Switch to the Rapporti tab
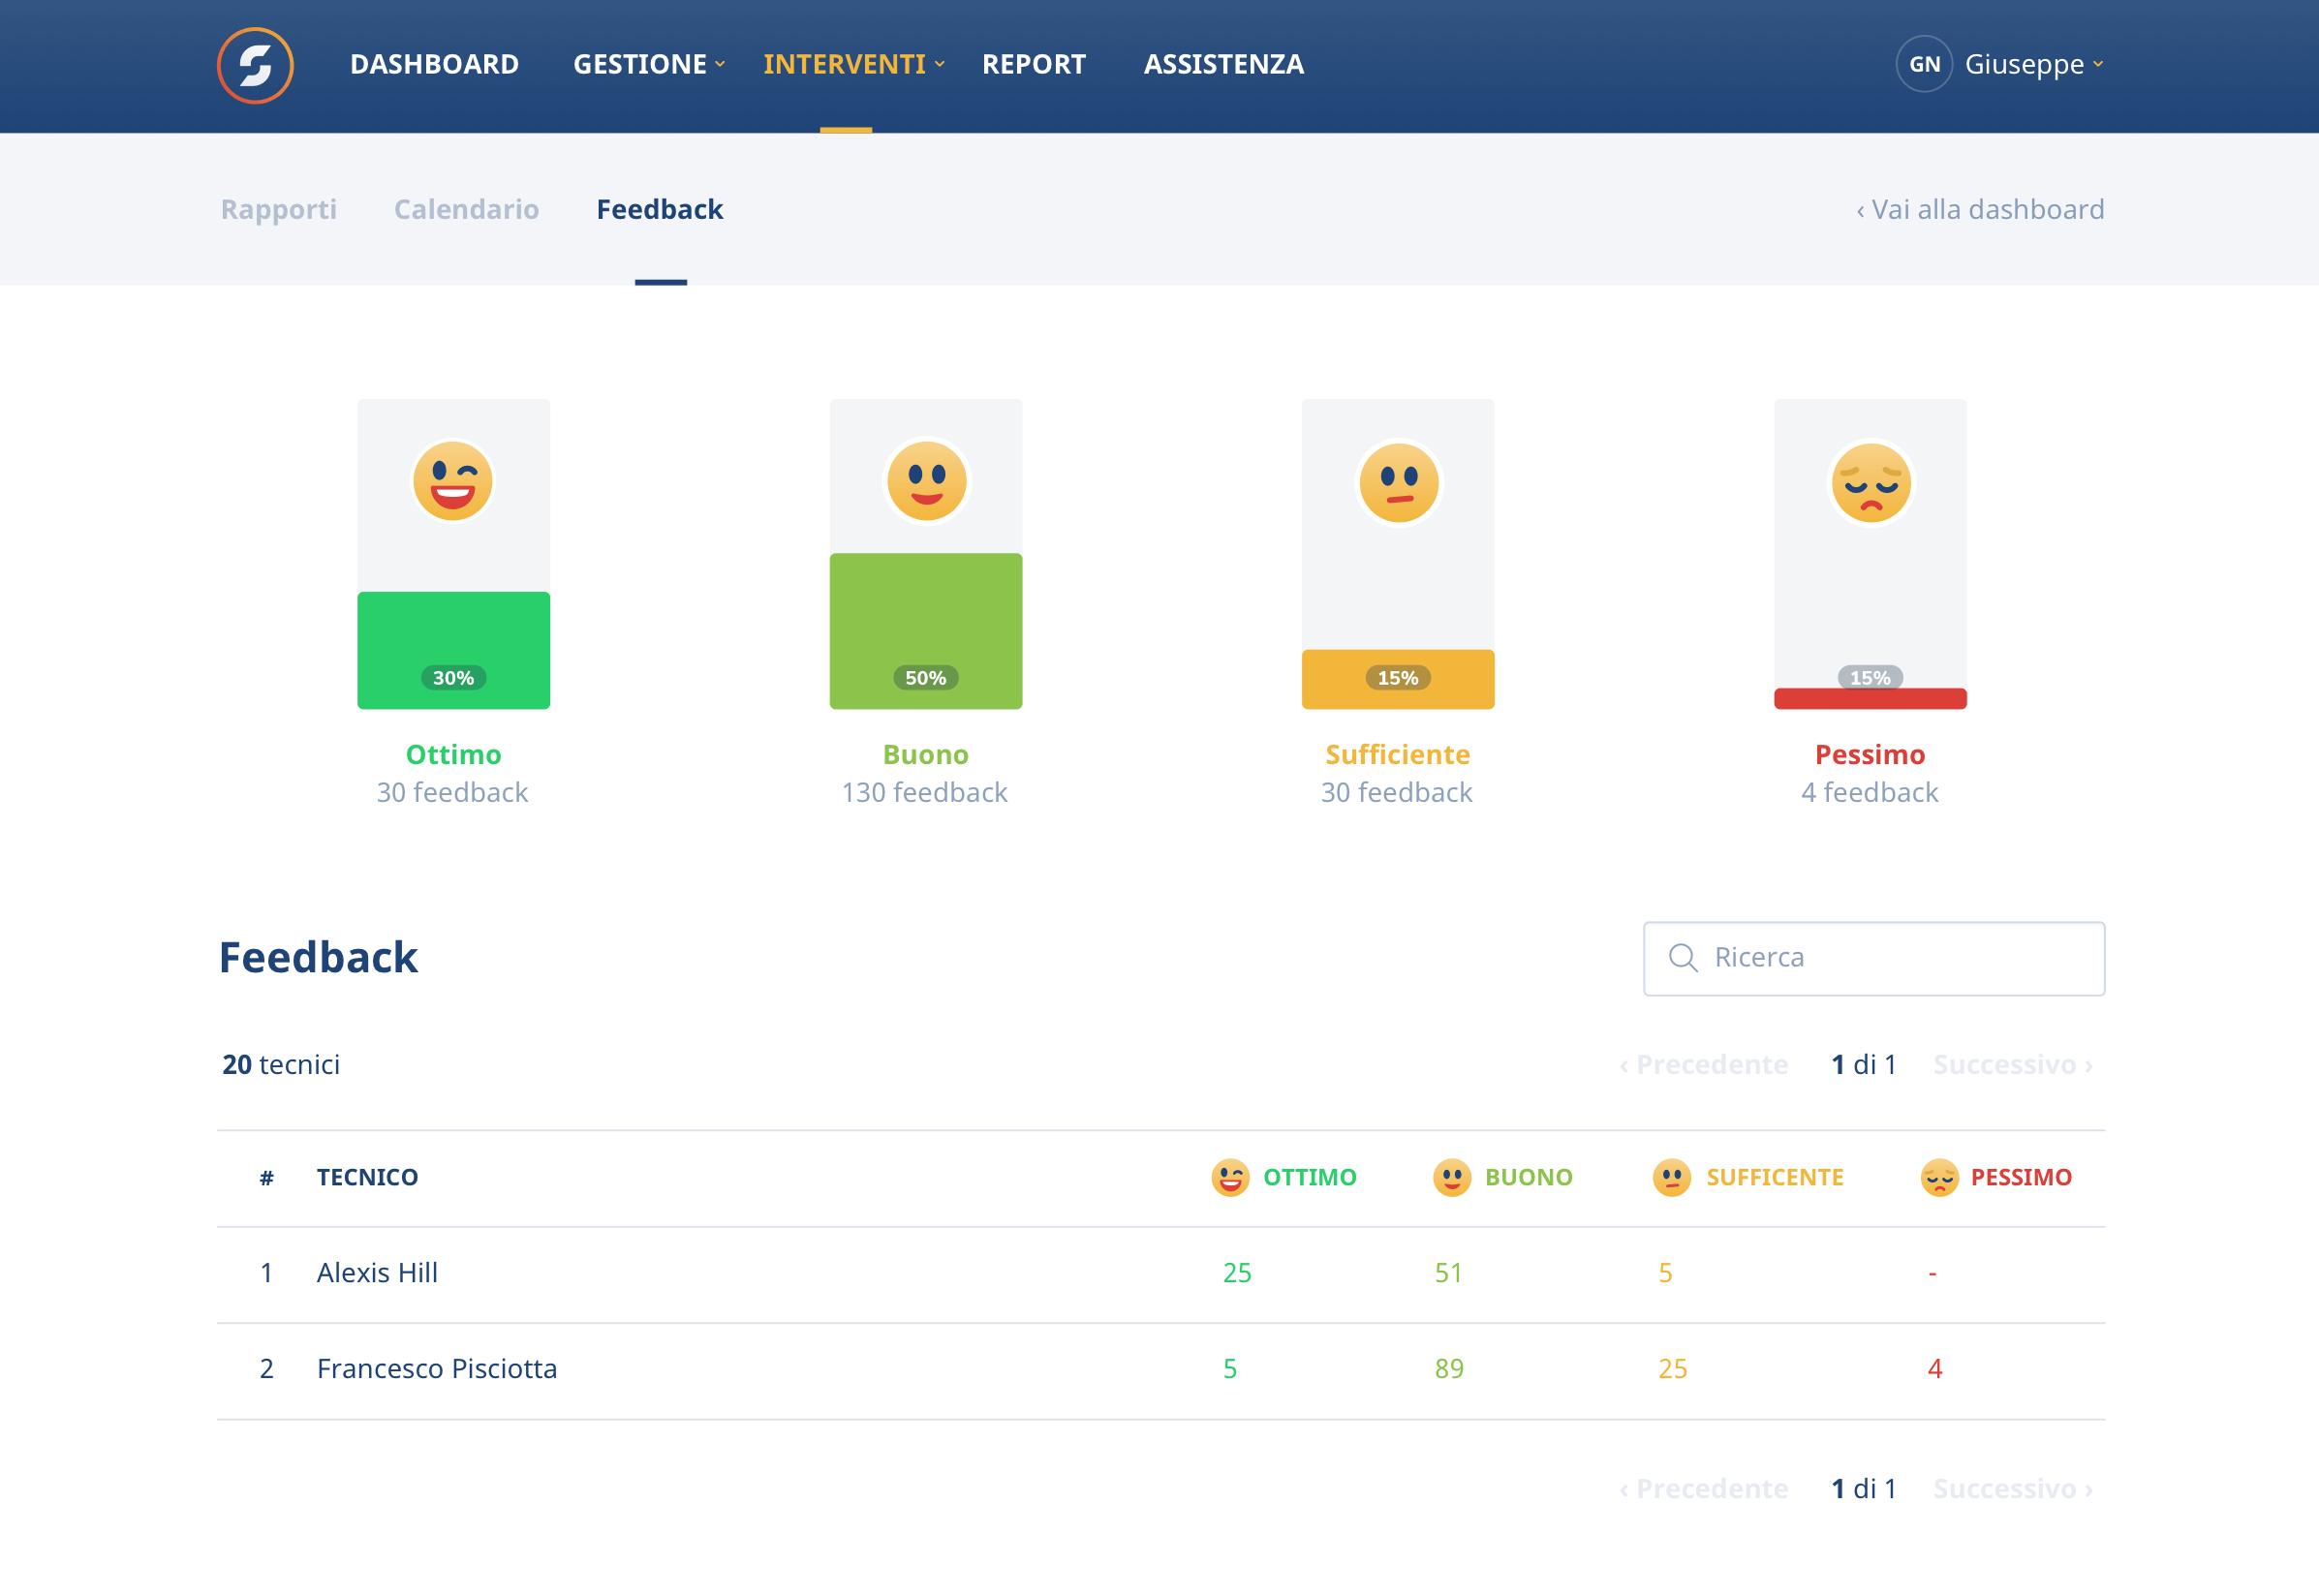Screen dimensions: 2319x1596 pyautogui.click(x=278, y=209)
